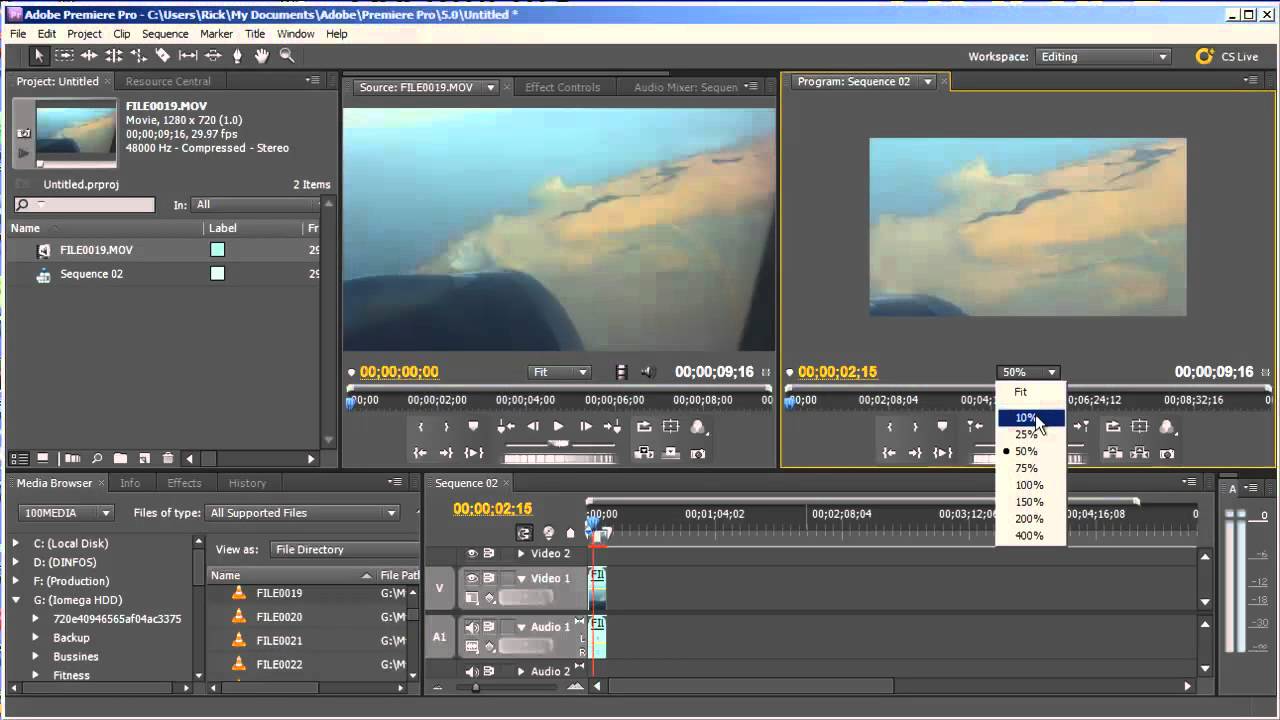Toggle Sync Lock for Video 1

(x=489, y=578)
